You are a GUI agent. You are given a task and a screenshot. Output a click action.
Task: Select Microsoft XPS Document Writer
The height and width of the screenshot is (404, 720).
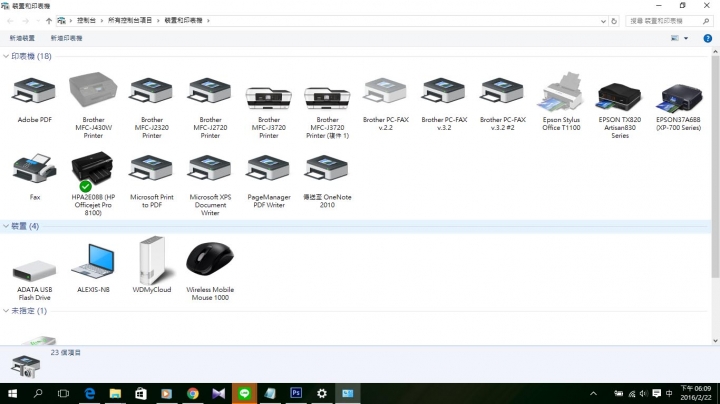(210, 168)
